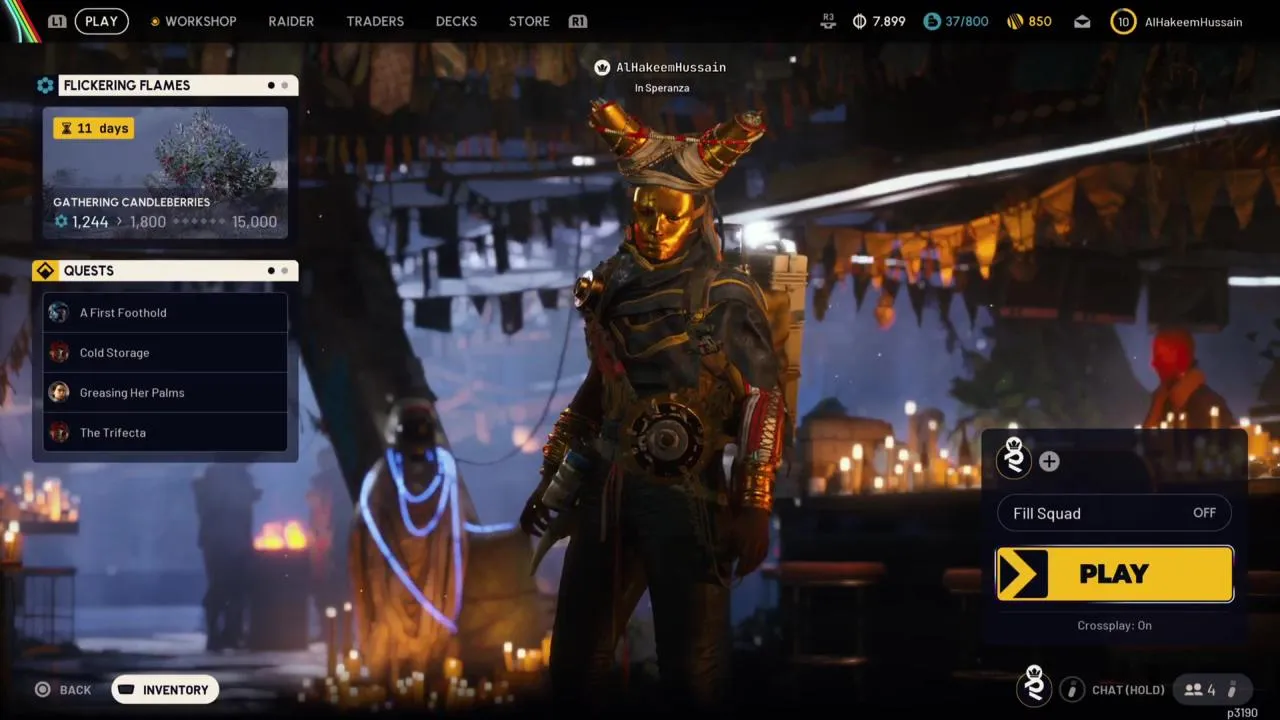Click the A First Foothold quest portrait

(x=59, y=313)
